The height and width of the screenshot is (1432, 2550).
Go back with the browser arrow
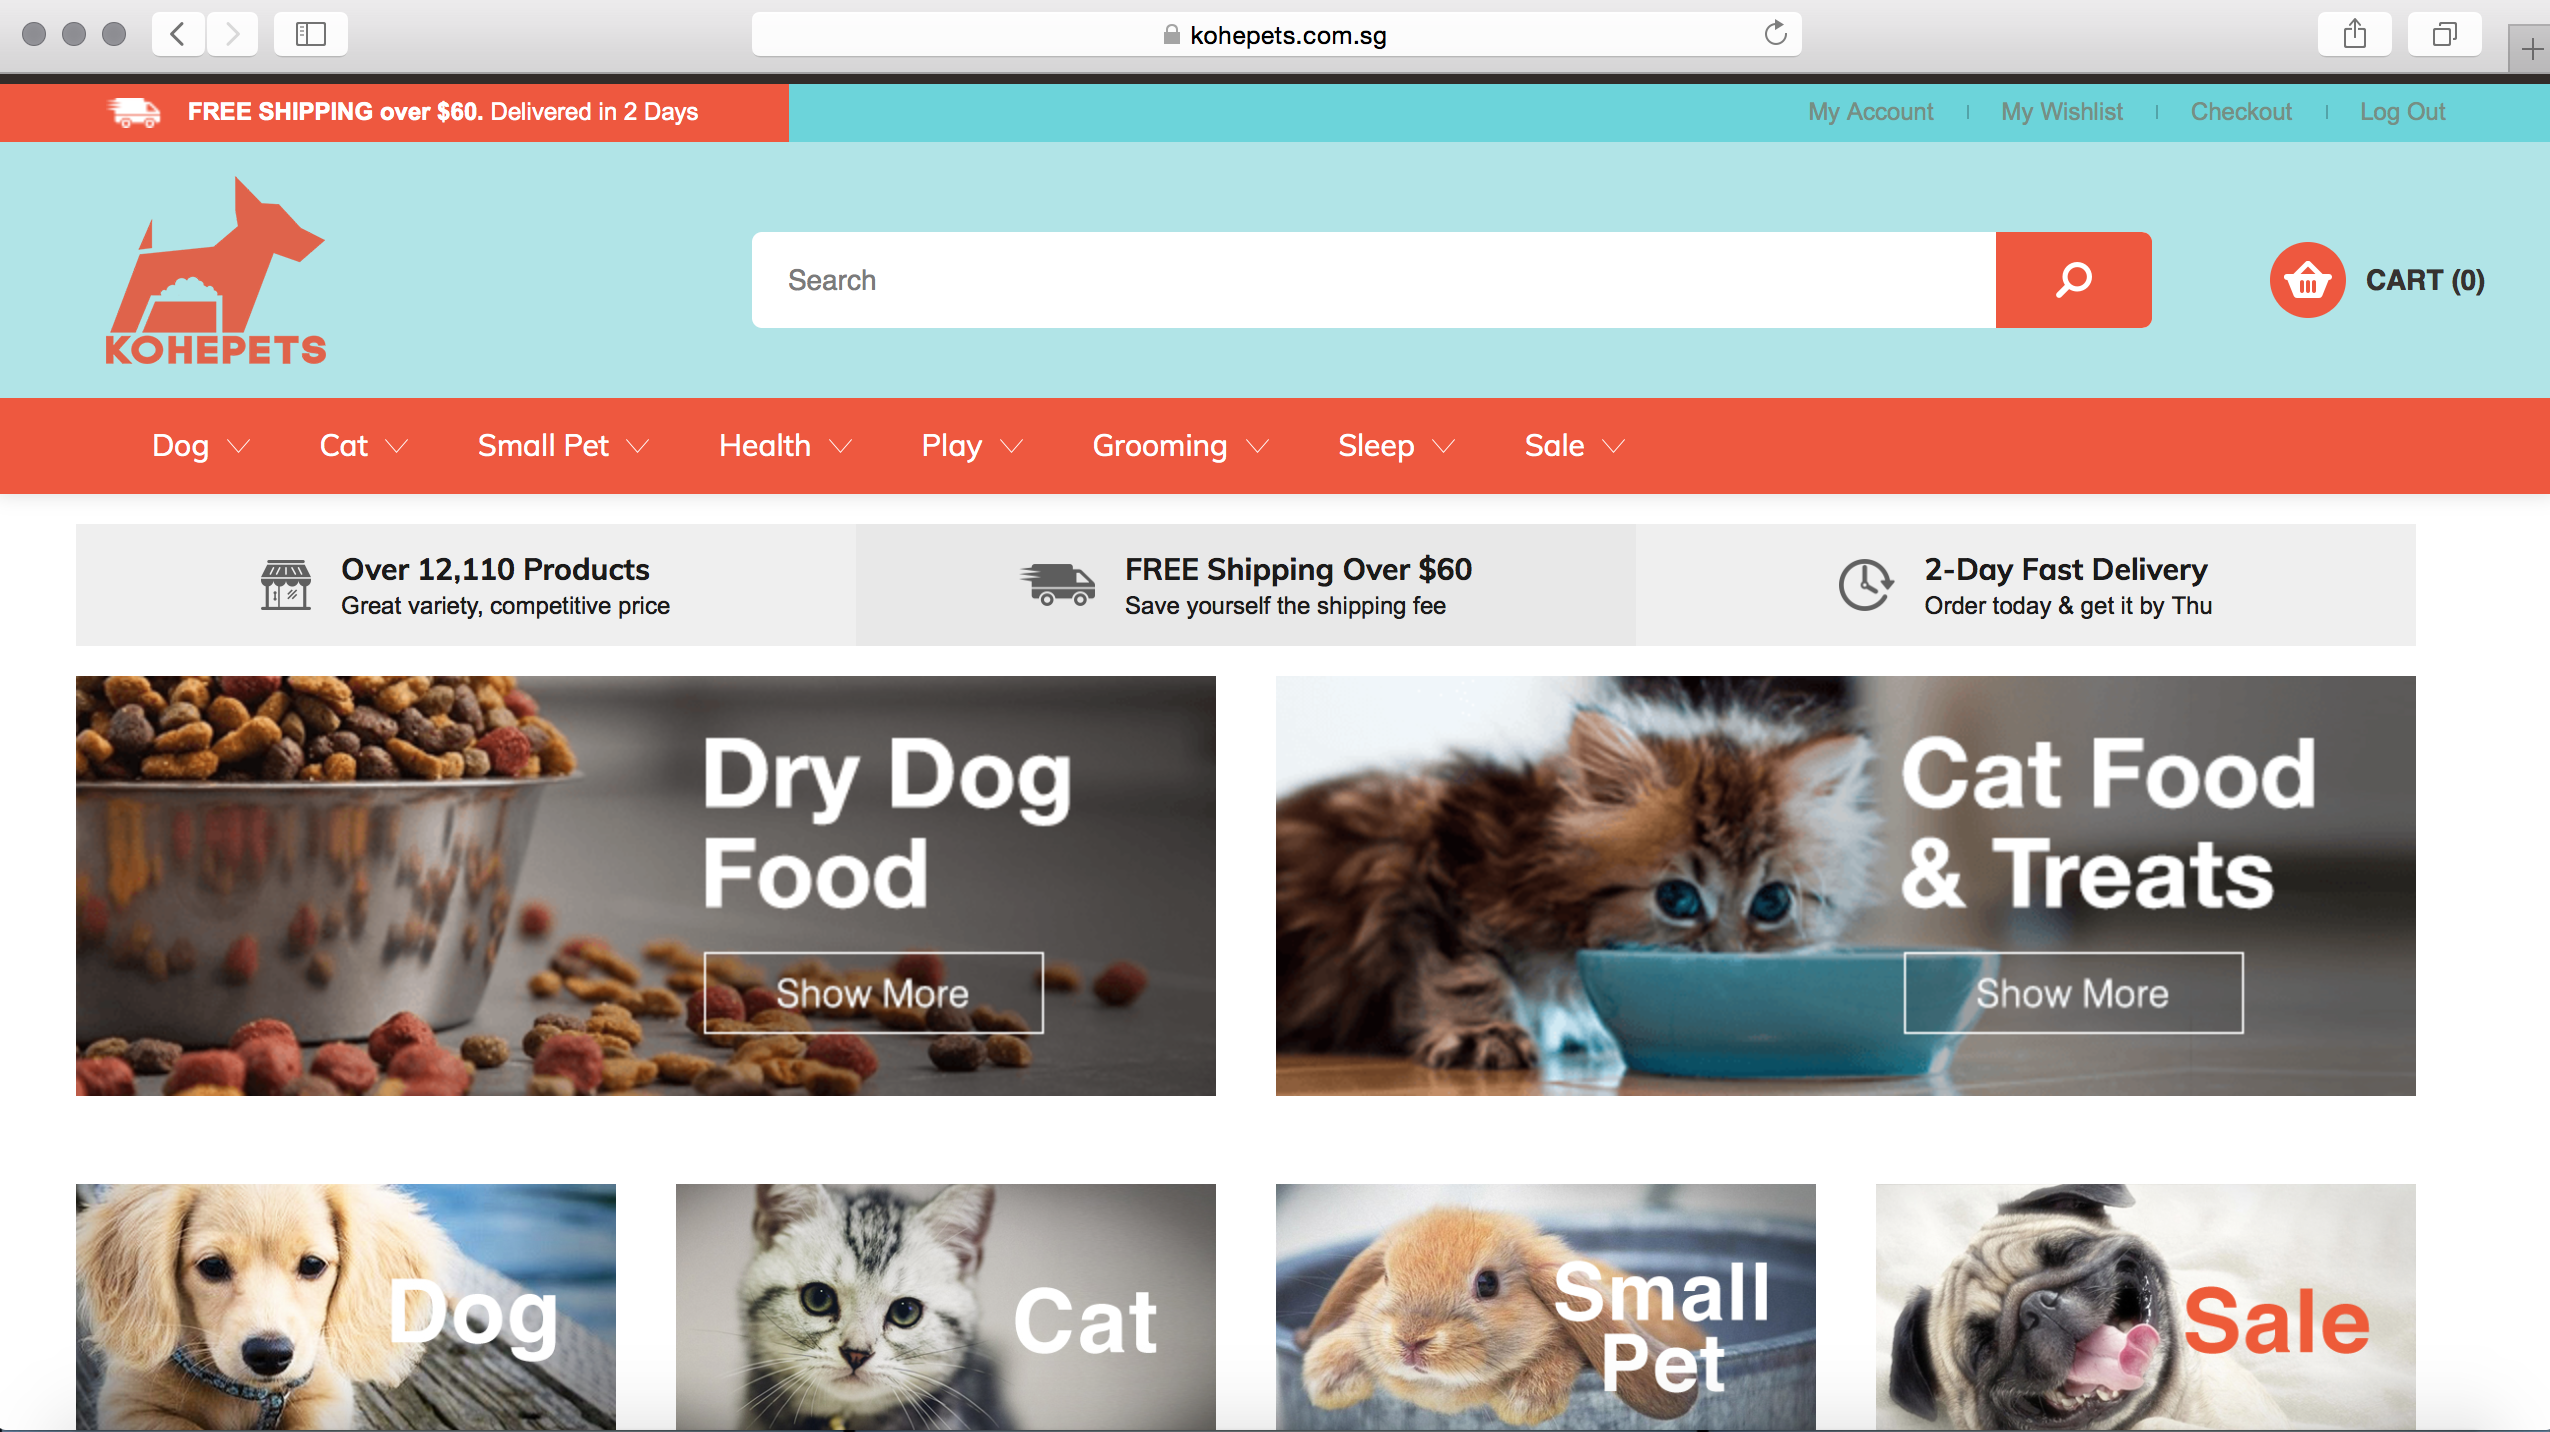tap(178, 34)
